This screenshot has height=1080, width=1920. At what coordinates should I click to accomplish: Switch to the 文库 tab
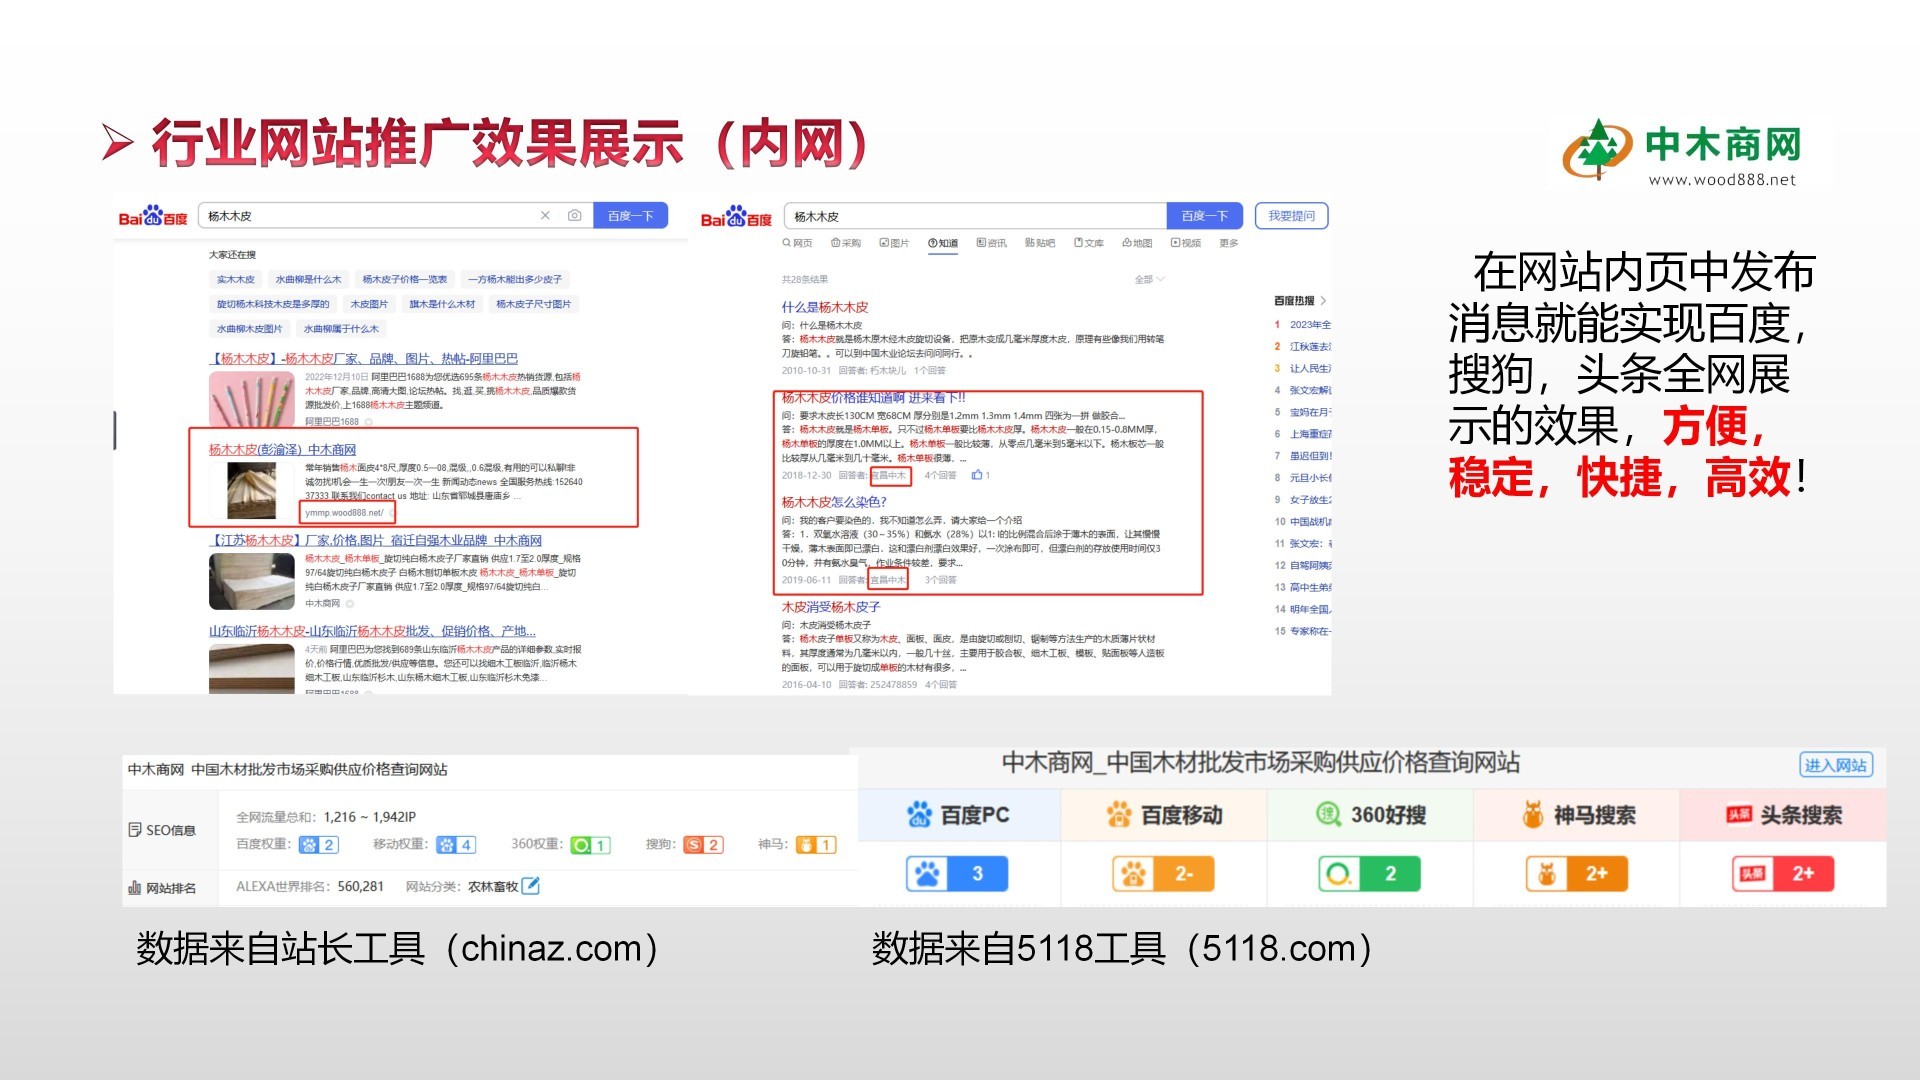click(x=1089, y=243)
